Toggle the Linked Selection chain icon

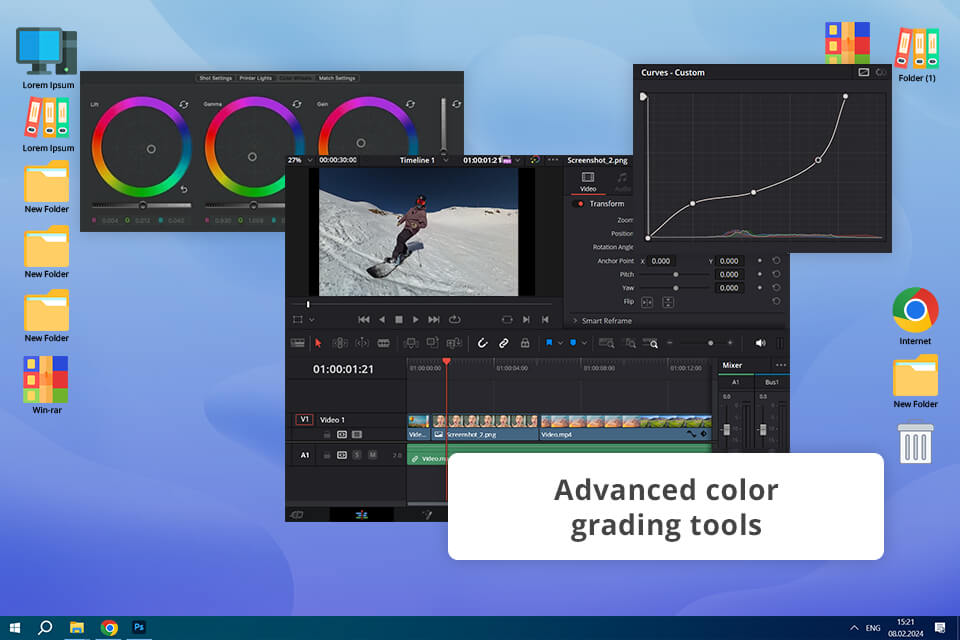point(504,343)
